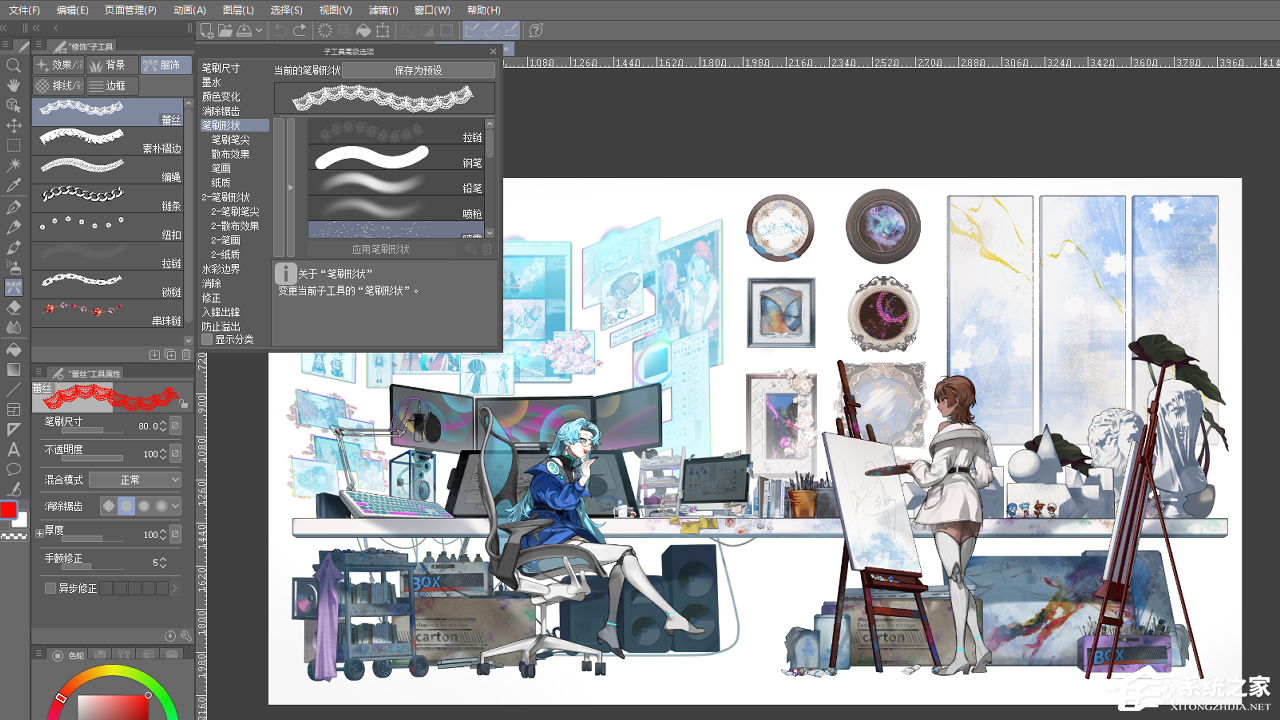Open the 混合模式 dropdown showing 正常
Viewport: 1280px width, 720px height.
[x=135, y=479]
